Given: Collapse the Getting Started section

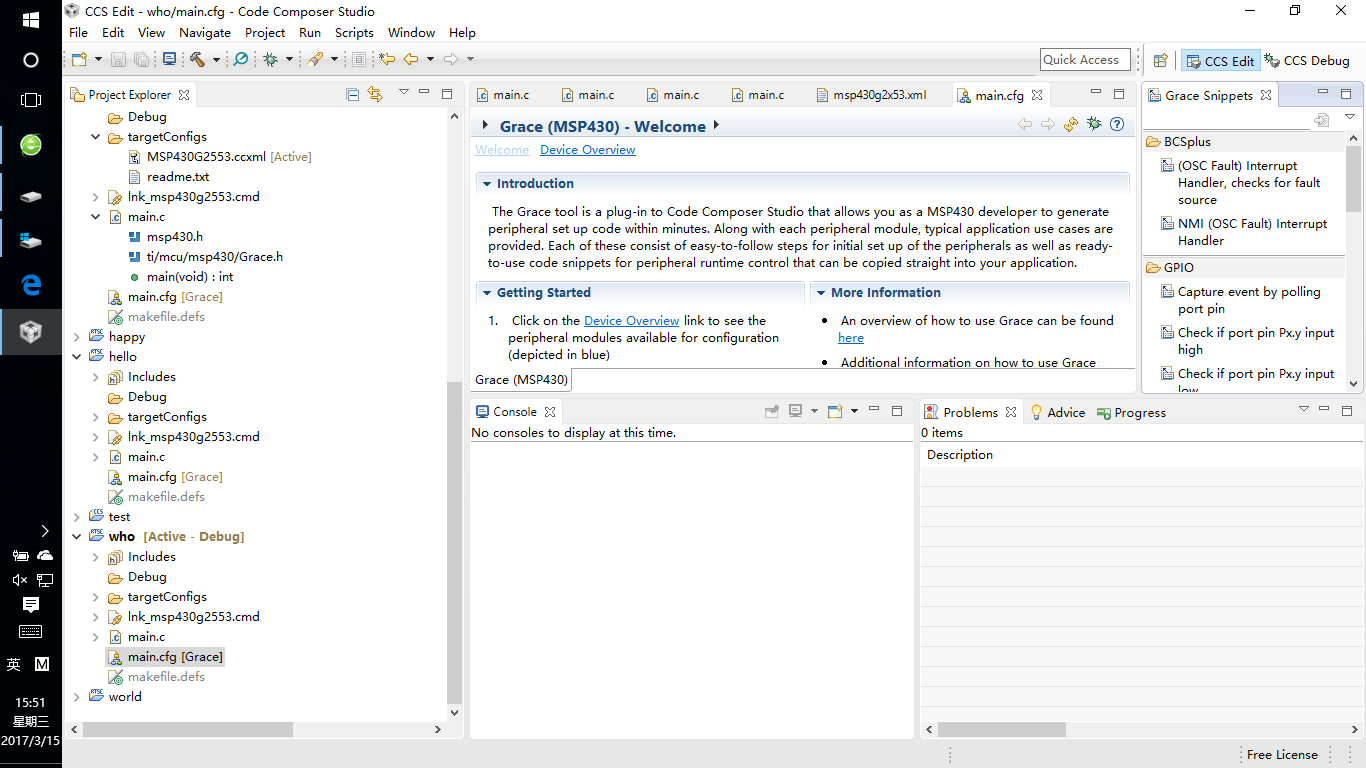Looking at the screenshot, I should coord(487,293).
